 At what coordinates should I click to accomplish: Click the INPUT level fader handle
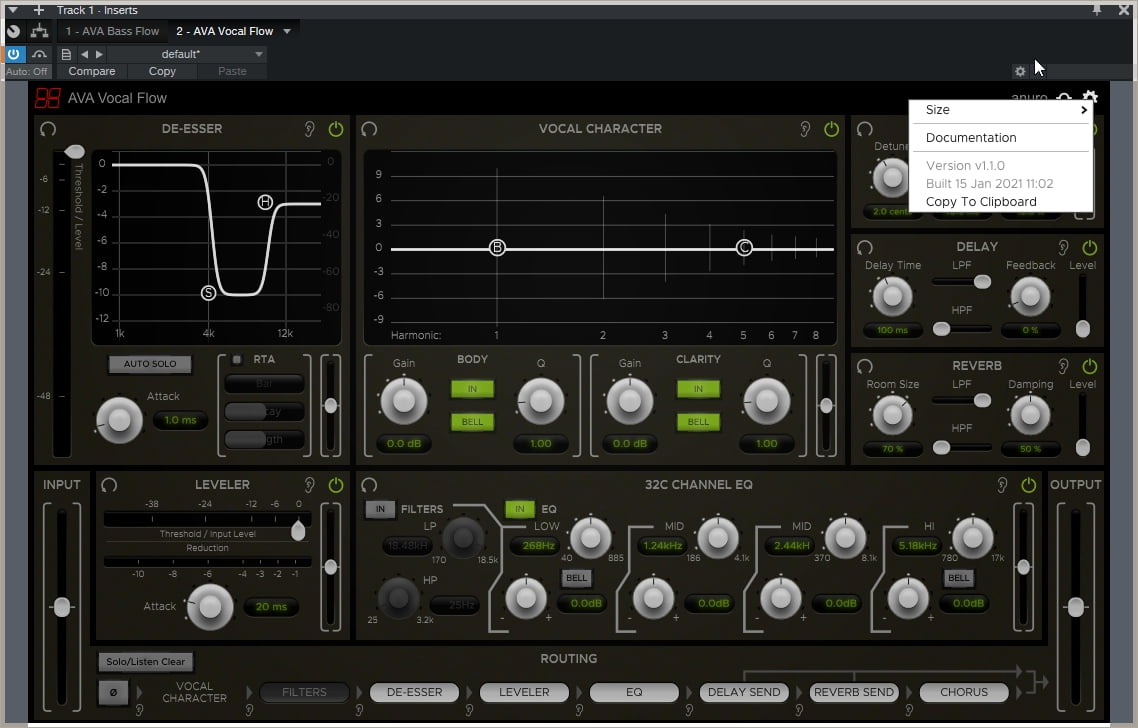pos(62,607)
